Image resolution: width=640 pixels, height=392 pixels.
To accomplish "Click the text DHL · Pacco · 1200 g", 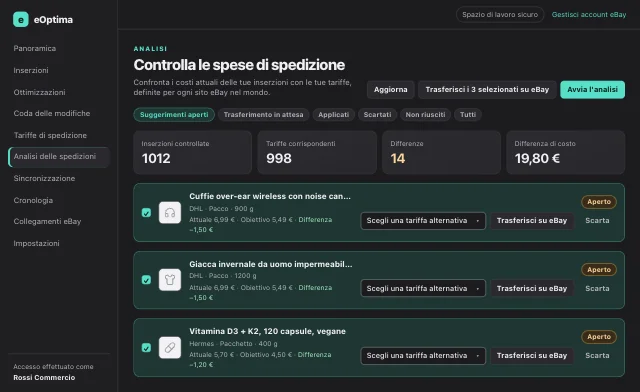I will click(x=223, y=276).
